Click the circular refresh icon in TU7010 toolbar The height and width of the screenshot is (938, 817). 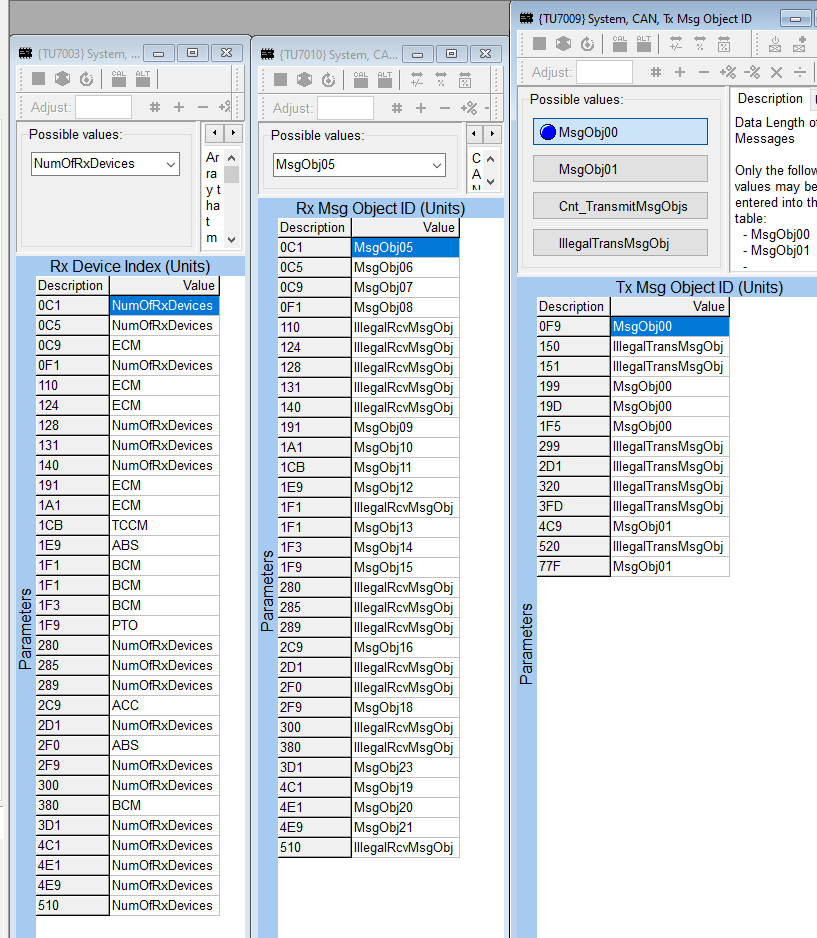tap(328, 80)
